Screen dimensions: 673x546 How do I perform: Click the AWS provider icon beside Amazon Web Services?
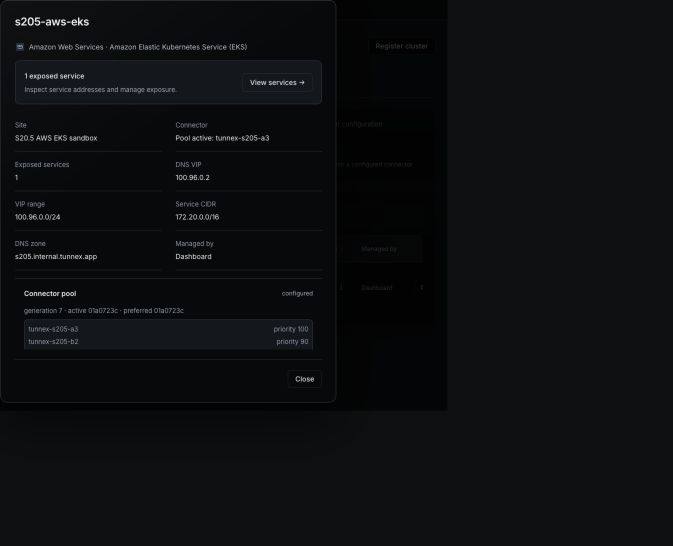20,47
